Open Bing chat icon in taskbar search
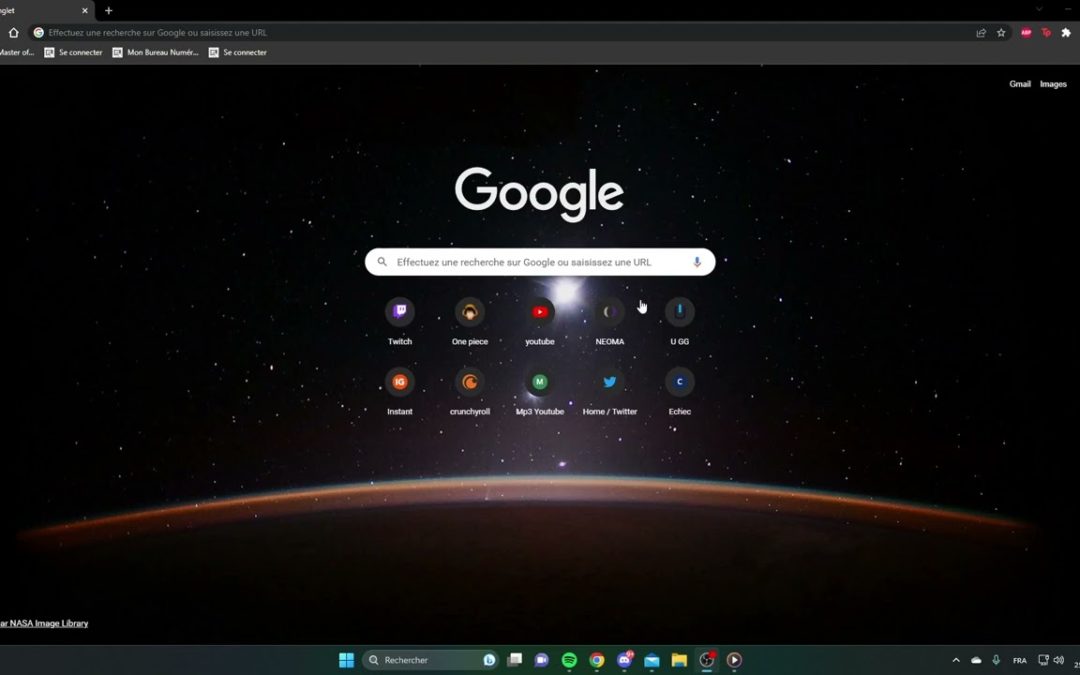Screen dimensions: 1080x675 tap(489, 660)
